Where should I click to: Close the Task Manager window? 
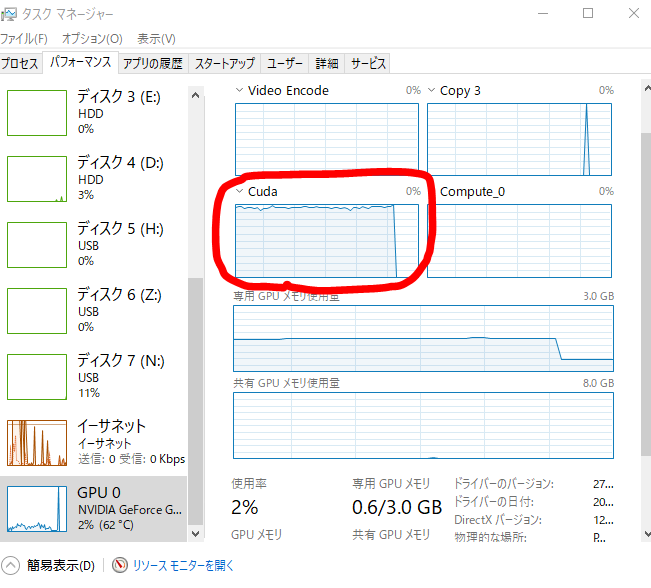[x=634, y=13]
